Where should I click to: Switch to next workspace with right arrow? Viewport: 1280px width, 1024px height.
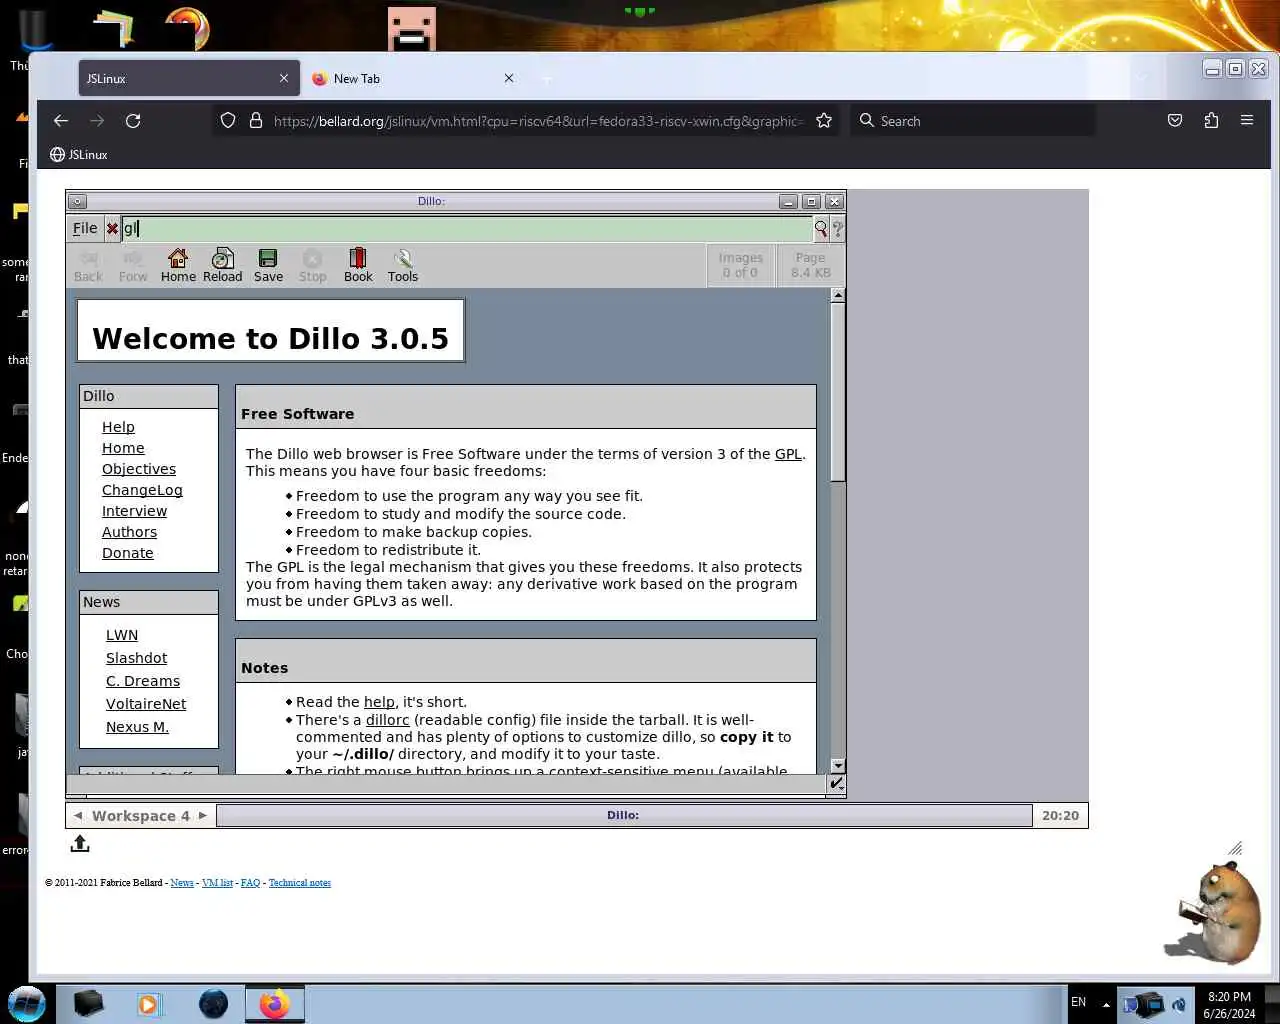point(203,815)
